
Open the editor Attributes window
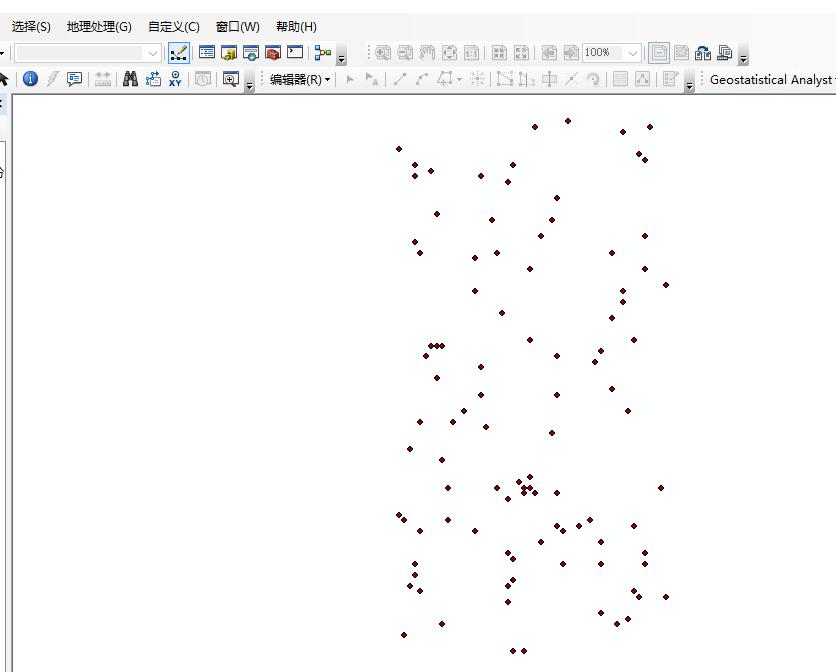point(620,79)
